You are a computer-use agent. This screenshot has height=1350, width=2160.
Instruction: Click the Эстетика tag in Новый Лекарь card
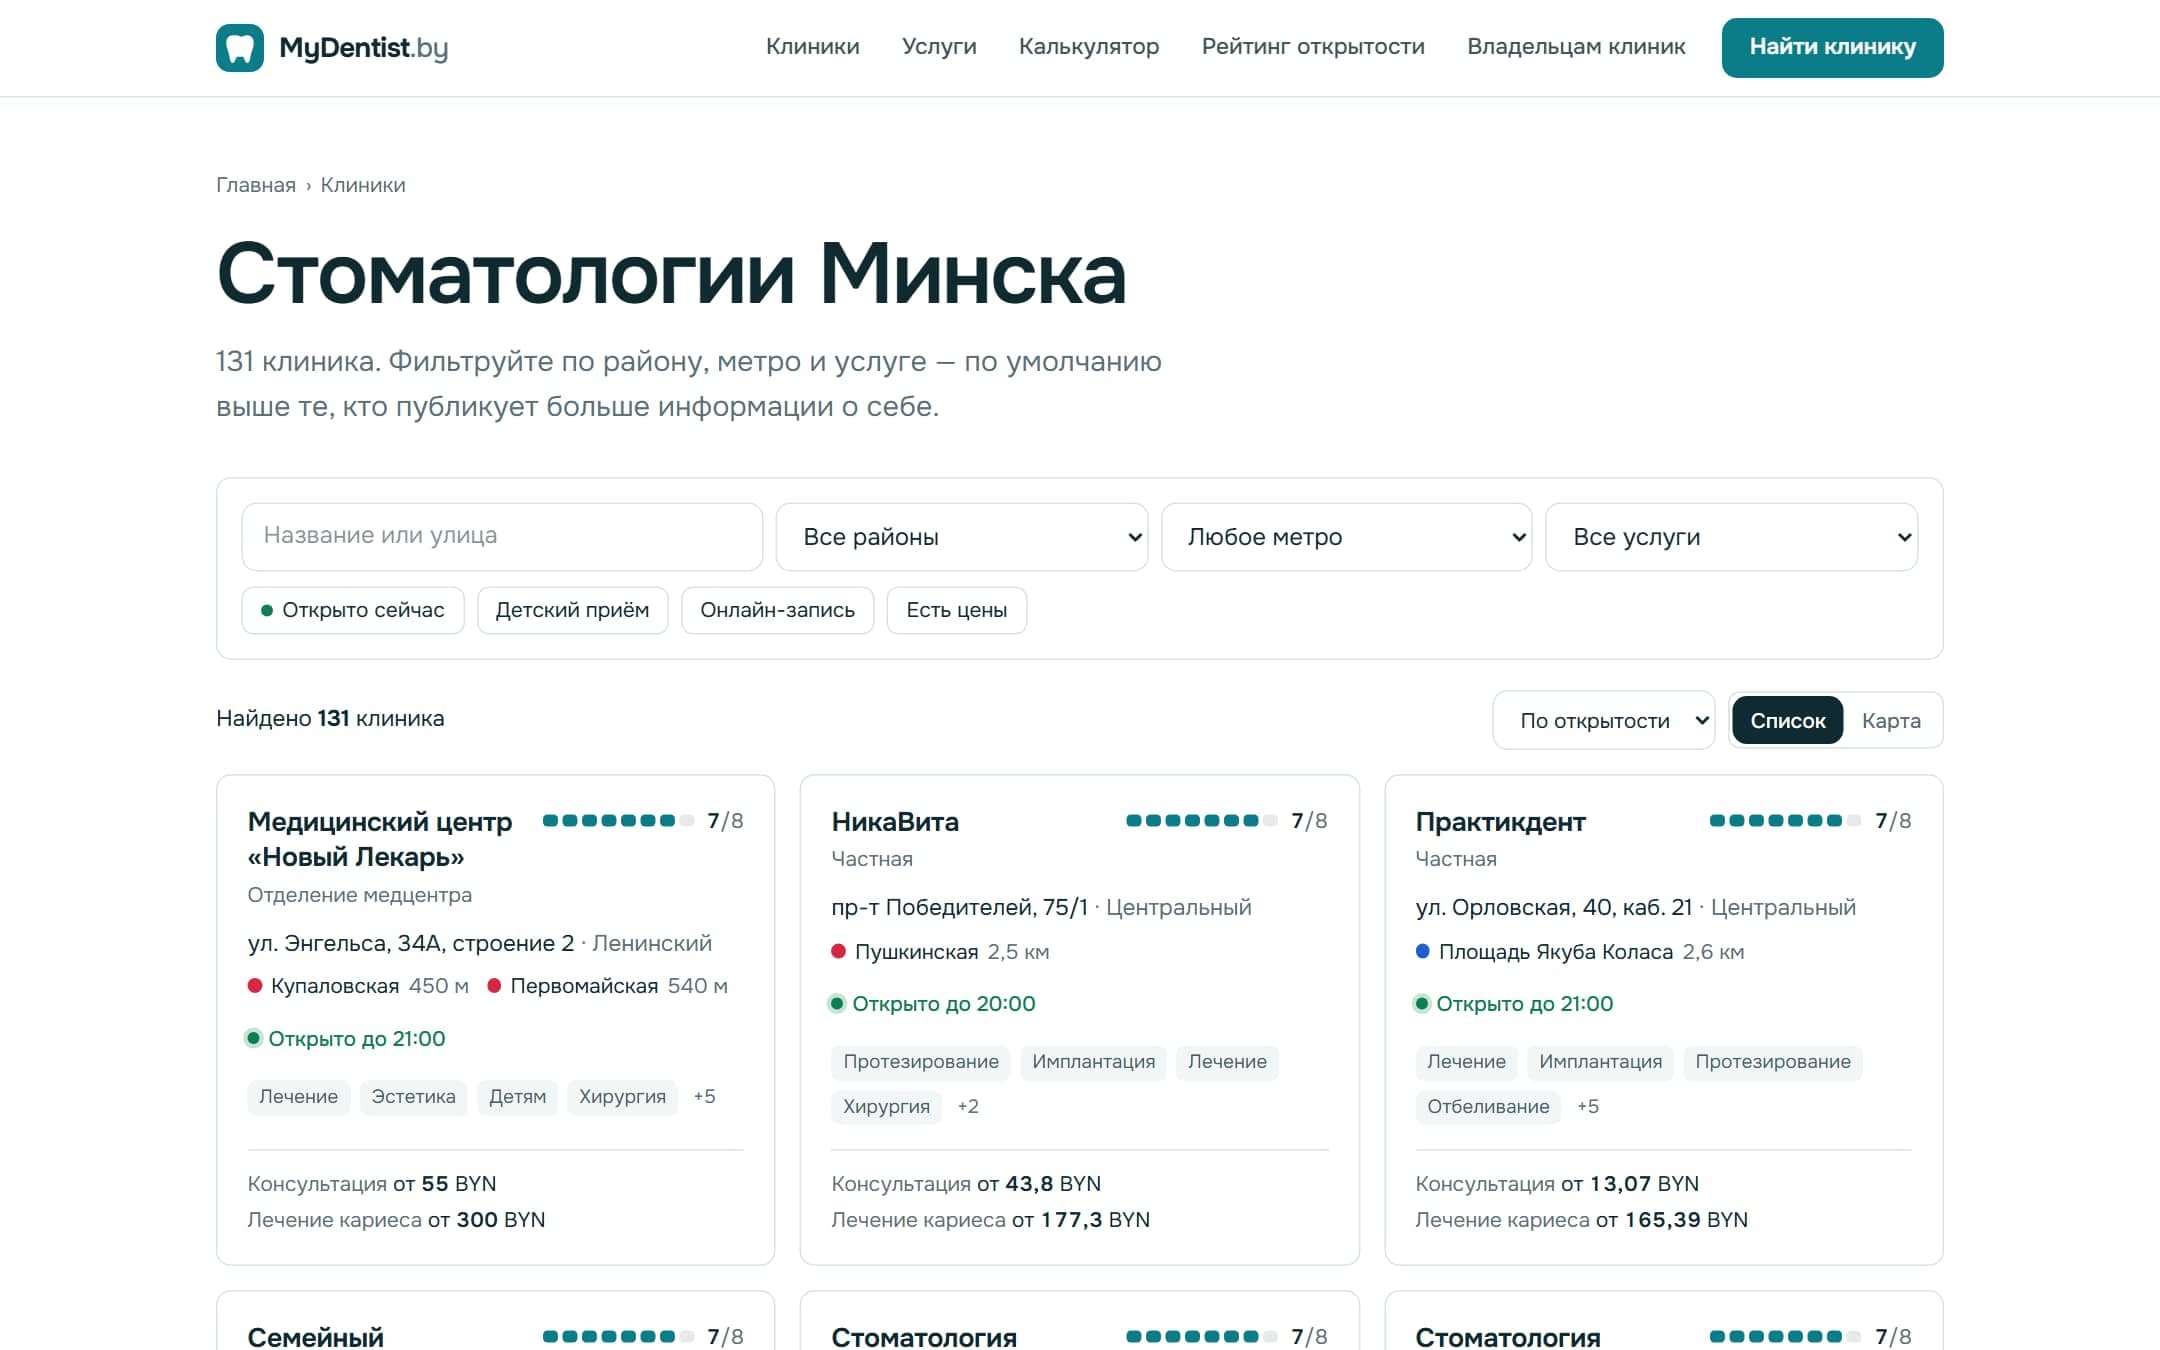(413, 1096)
